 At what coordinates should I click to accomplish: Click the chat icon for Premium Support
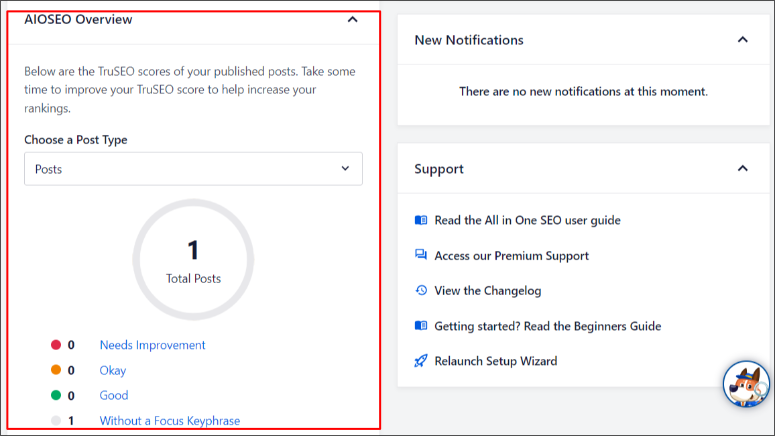click(421, 255)
